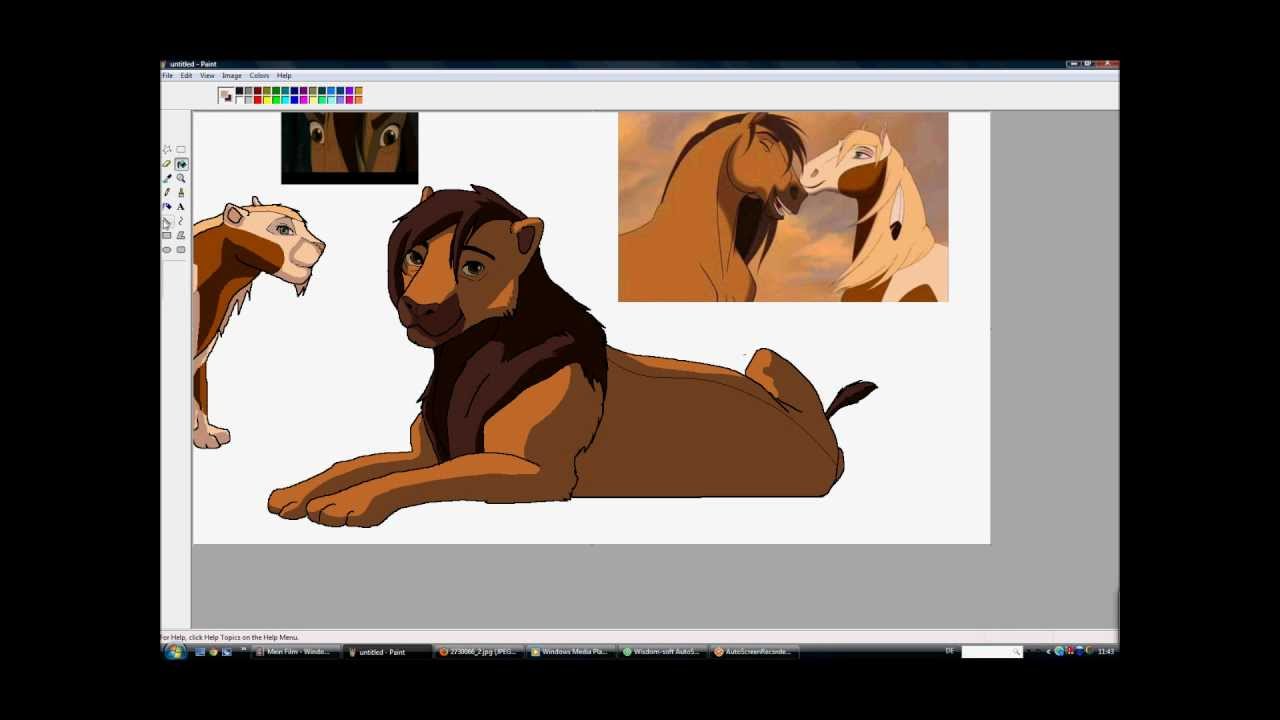Image resolution: width=1280 pixels, height=720 pixels.
Task: Open the Help menu
Action: 284,76
